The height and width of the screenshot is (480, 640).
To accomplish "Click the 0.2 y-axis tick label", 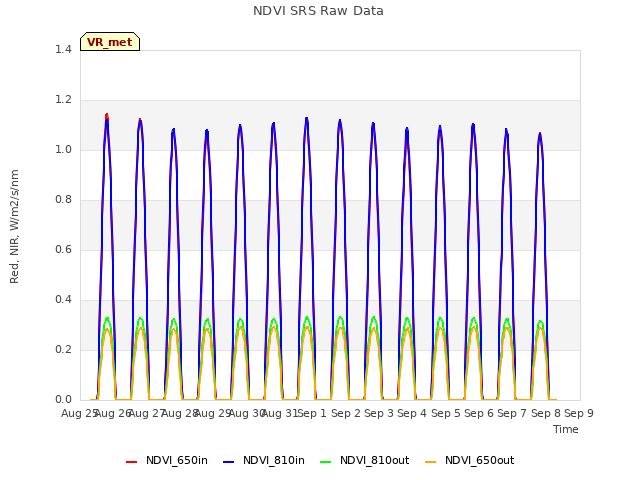I will point(63,349).
